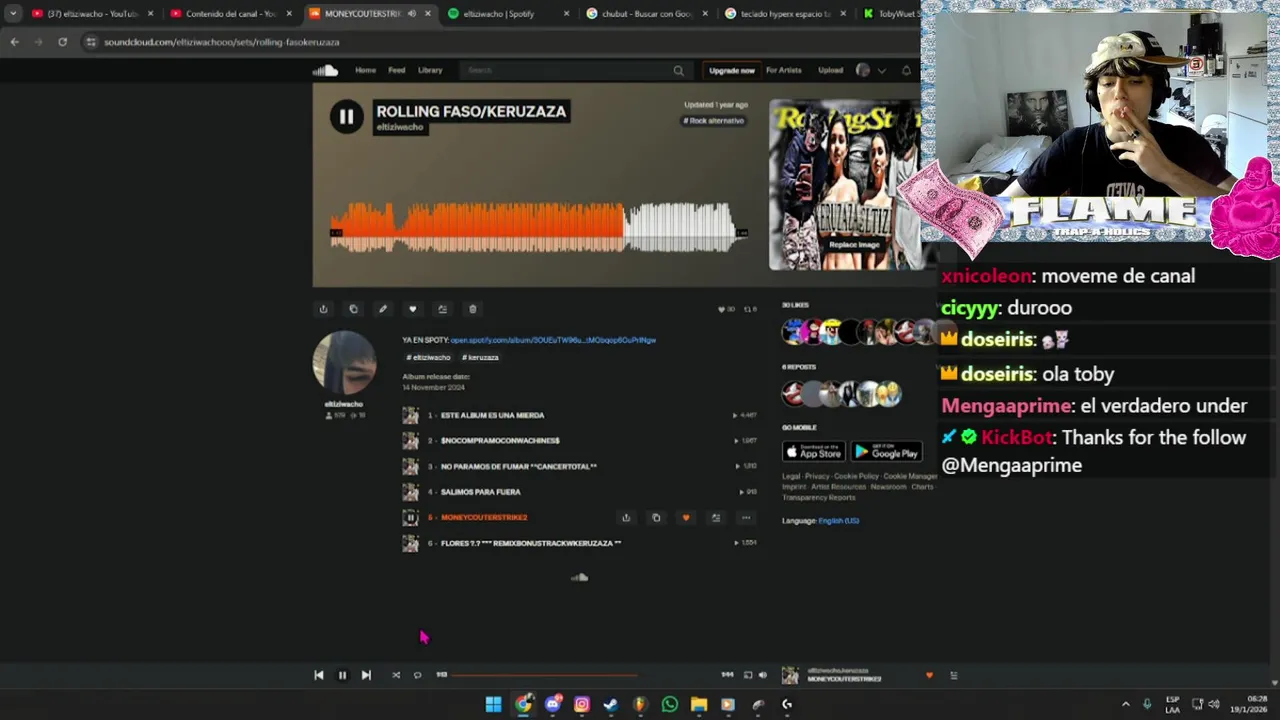Pause the MONEYCOUTERSTRIKE2 track from its row
The width and height of the screenshot is (1280, 720).
click(x=410, y=517)
